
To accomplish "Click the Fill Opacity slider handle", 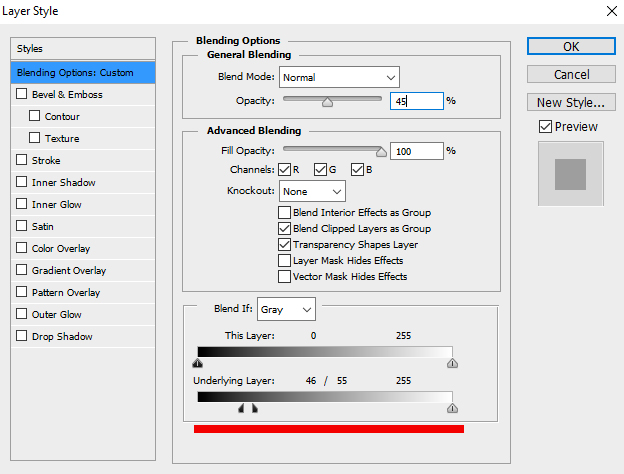I will pos(381,152).
